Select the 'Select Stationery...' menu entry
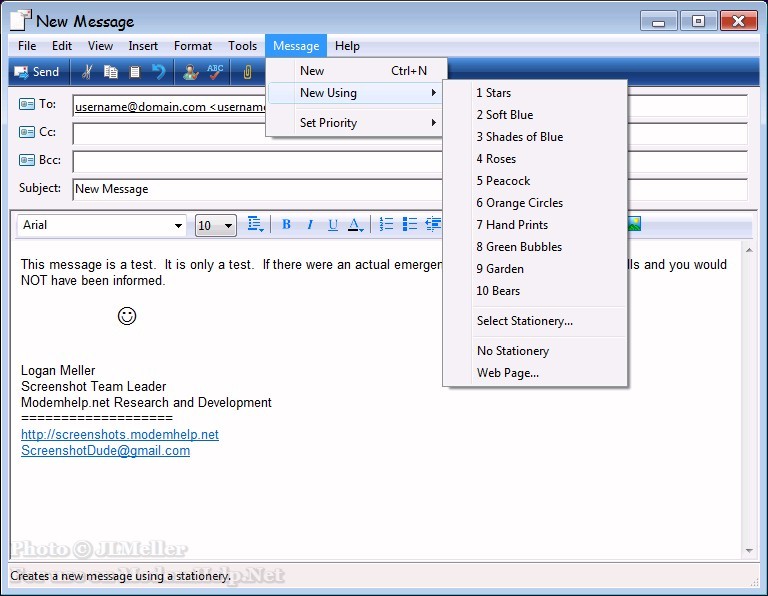The image size is (768, 596). click(524, 321)
